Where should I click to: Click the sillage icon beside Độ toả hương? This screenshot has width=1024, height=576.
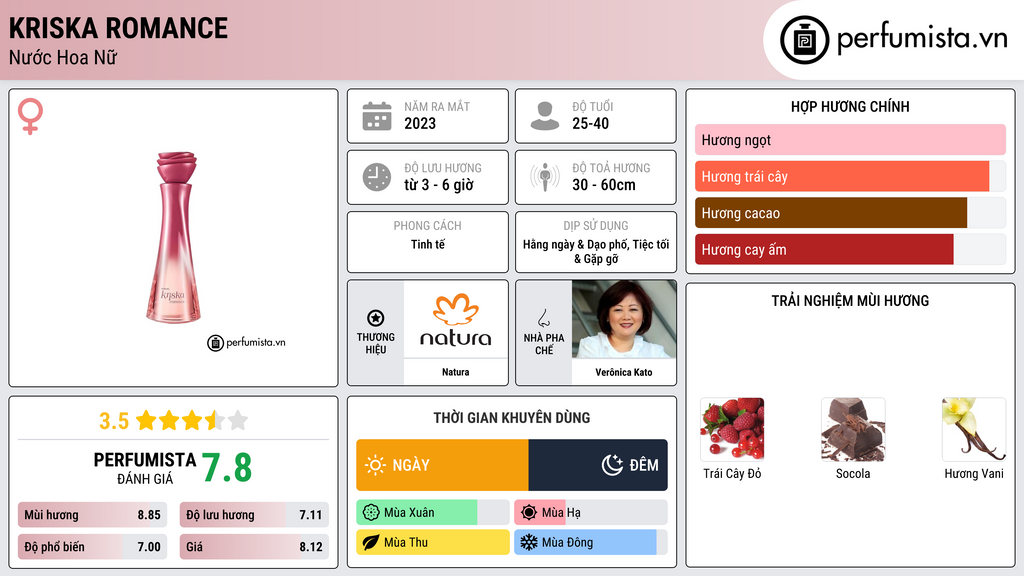click(x=545, y=177)
